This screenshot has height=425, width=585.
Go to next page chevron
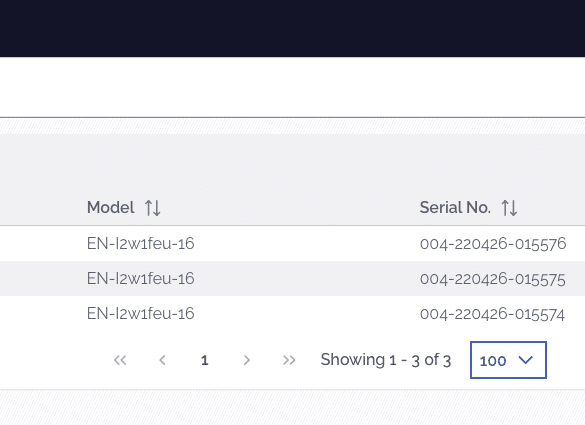coord(247,360)
